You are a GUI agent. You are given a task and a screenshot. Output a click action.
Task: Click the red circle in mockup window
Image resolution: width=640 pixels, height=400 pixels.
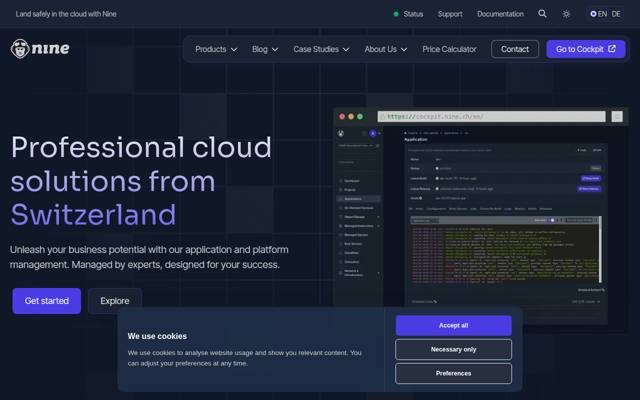(342, 117)
